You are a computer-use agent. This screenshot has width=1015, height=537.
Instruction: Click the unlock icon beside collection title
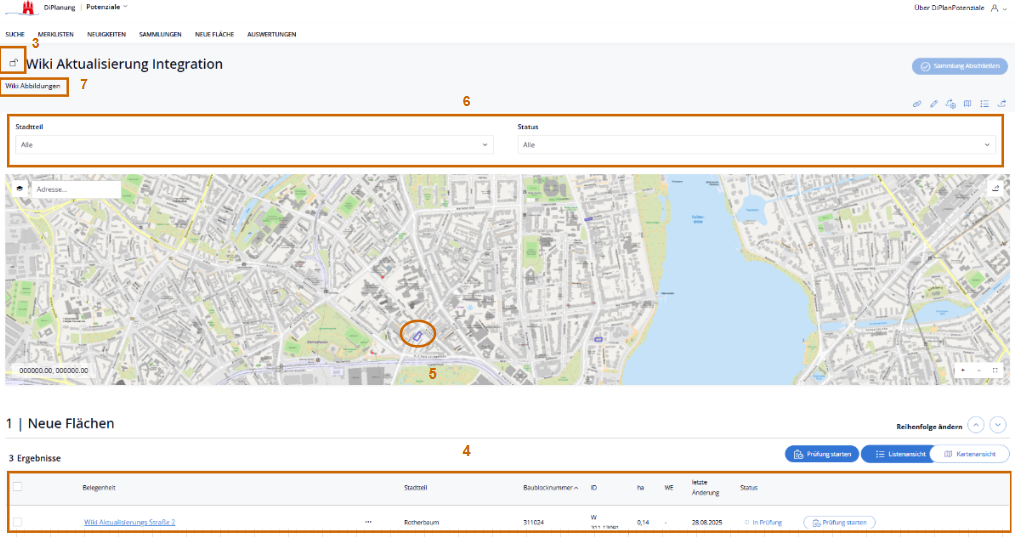point(14,63)
